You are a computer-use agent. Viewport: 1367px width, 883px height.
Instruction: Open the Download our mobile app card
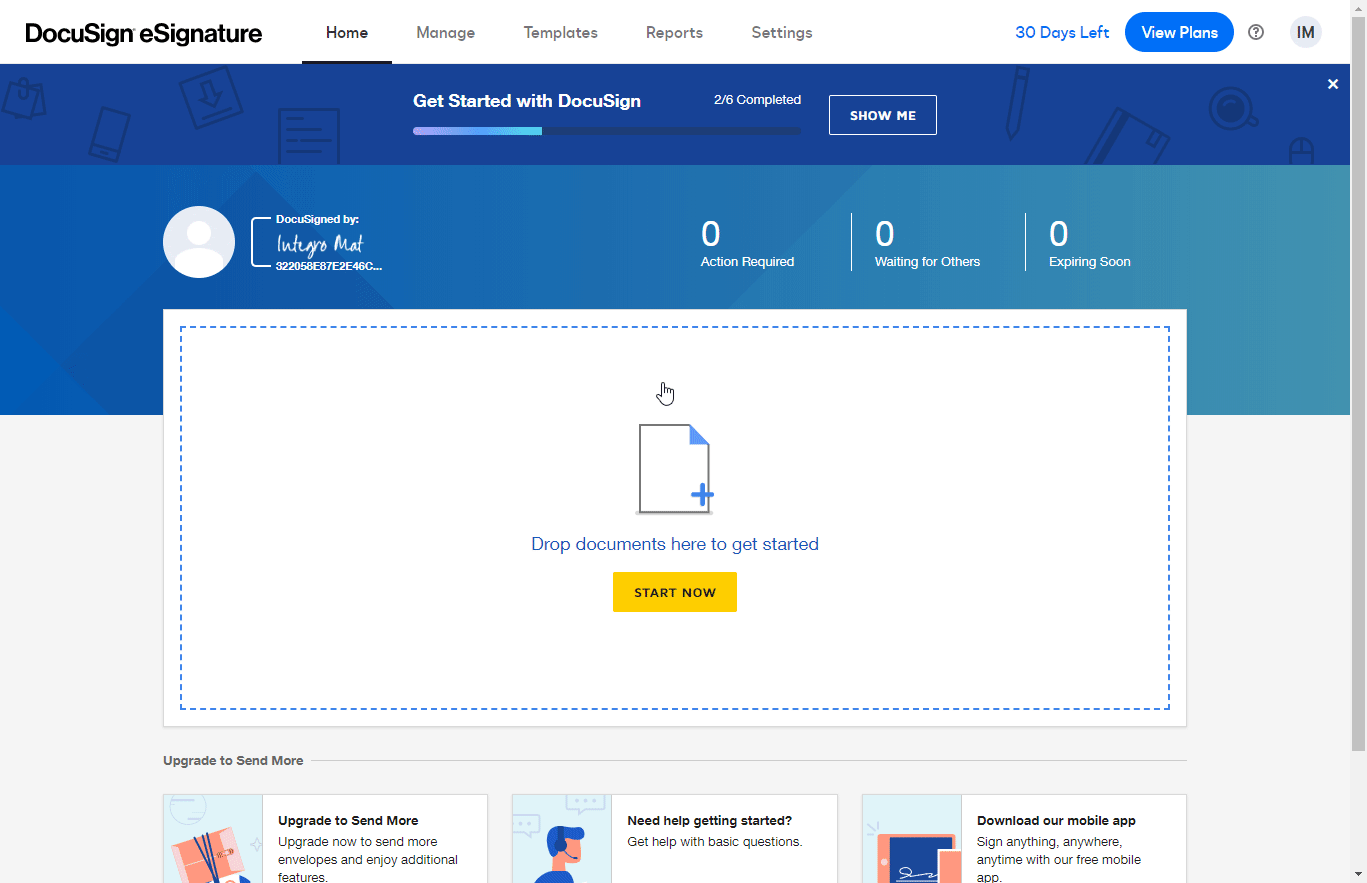[1024, 839]
